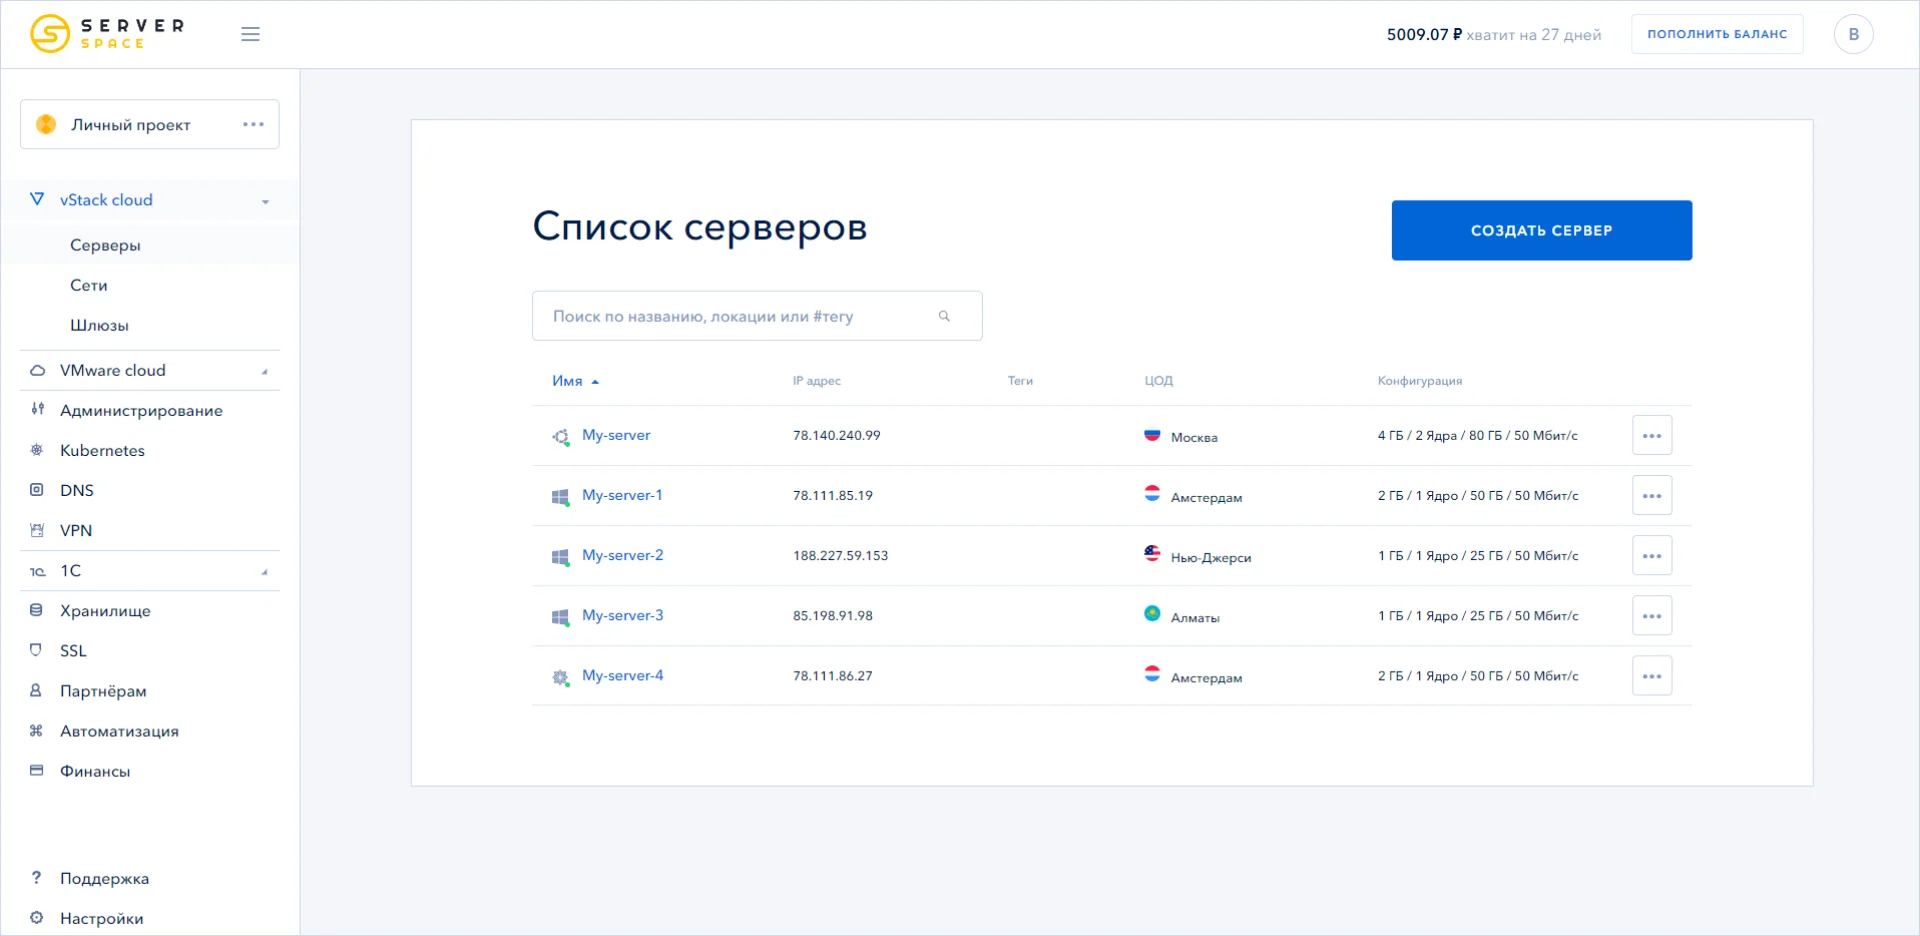Click the Поддержка question mark icon
1920x936 pixels.
(37, 877)
